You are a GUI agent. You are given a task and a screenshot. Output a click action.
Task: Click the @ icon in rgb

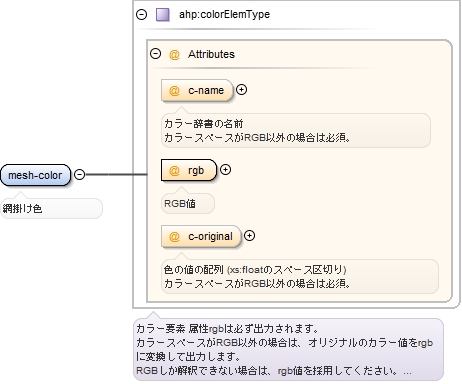tap(174, 171)
